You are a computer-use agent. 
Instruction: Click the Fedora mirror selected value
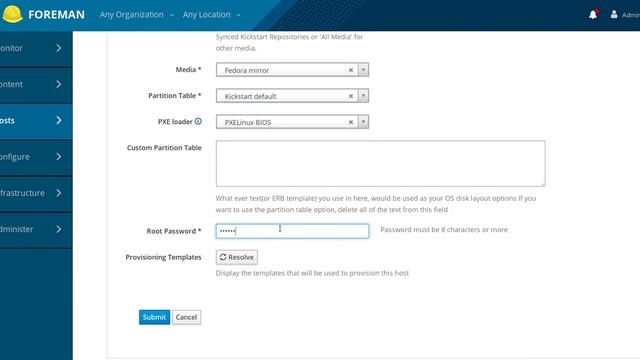click(247, 70)
